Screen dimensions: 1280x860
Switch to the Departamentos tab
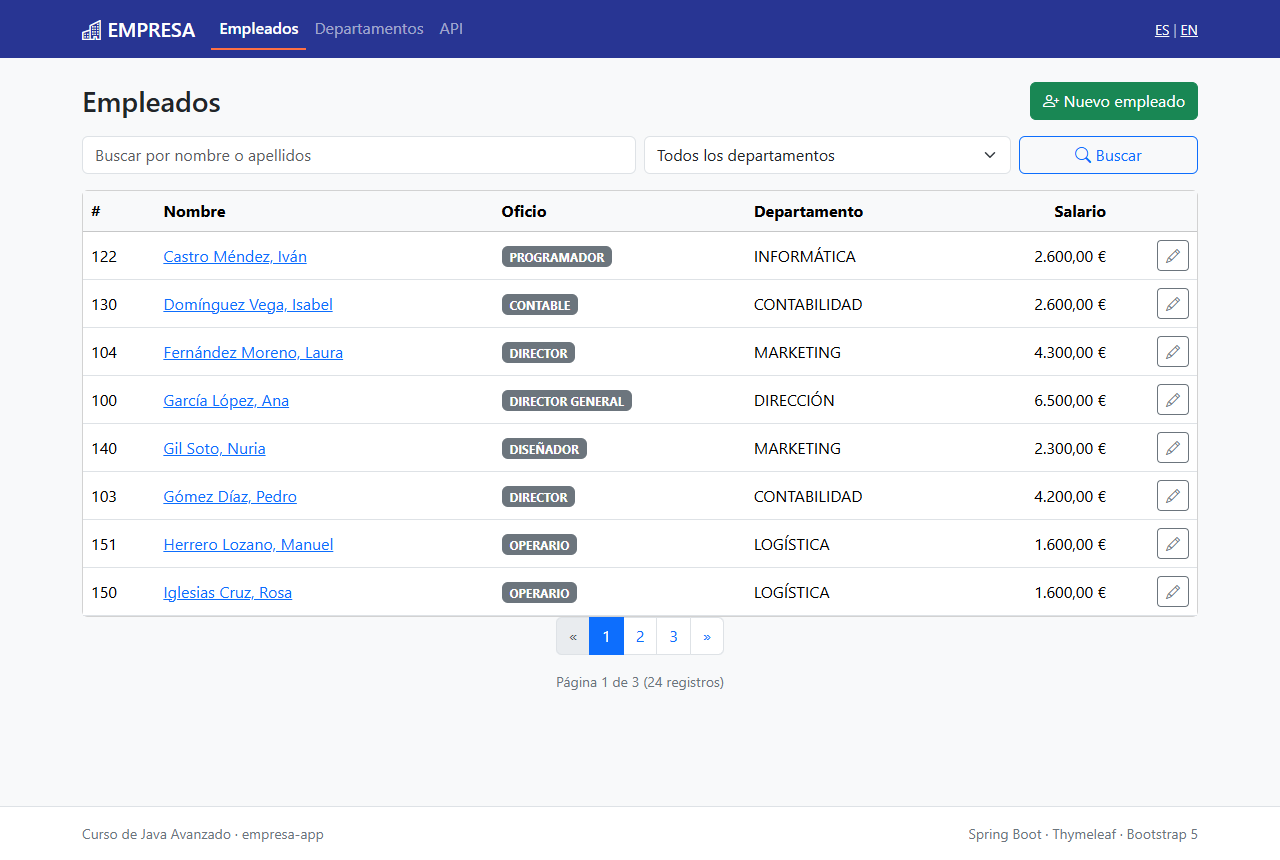pyautogui.click(x=369, y=29)
